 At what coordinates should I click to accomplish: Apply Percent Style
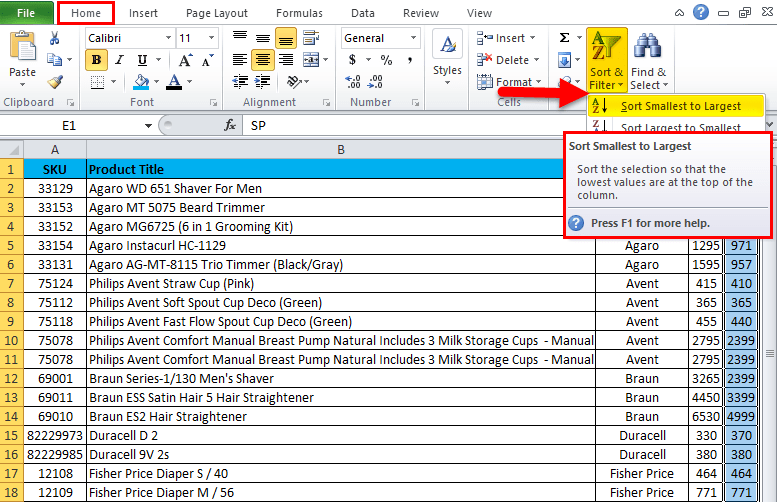[x=387, y=60]
